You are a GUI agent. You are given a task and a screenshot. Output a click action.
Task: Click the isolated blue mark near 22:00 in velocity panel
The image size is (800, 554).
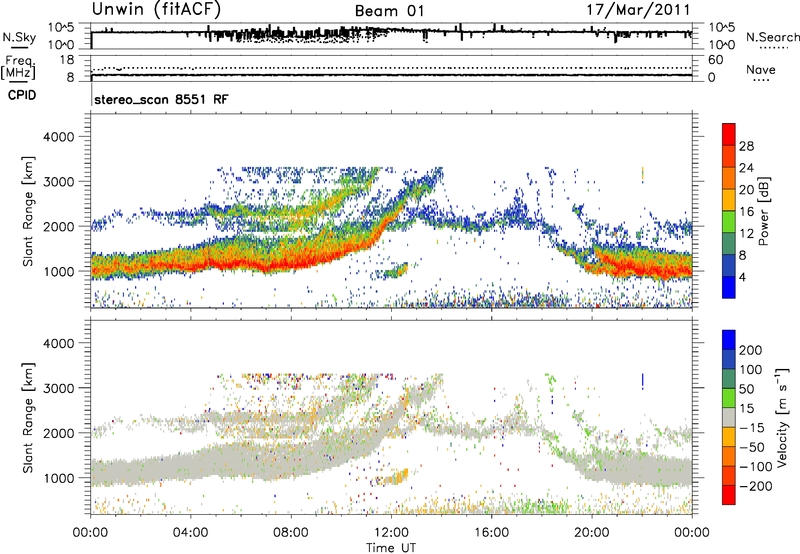643,381
